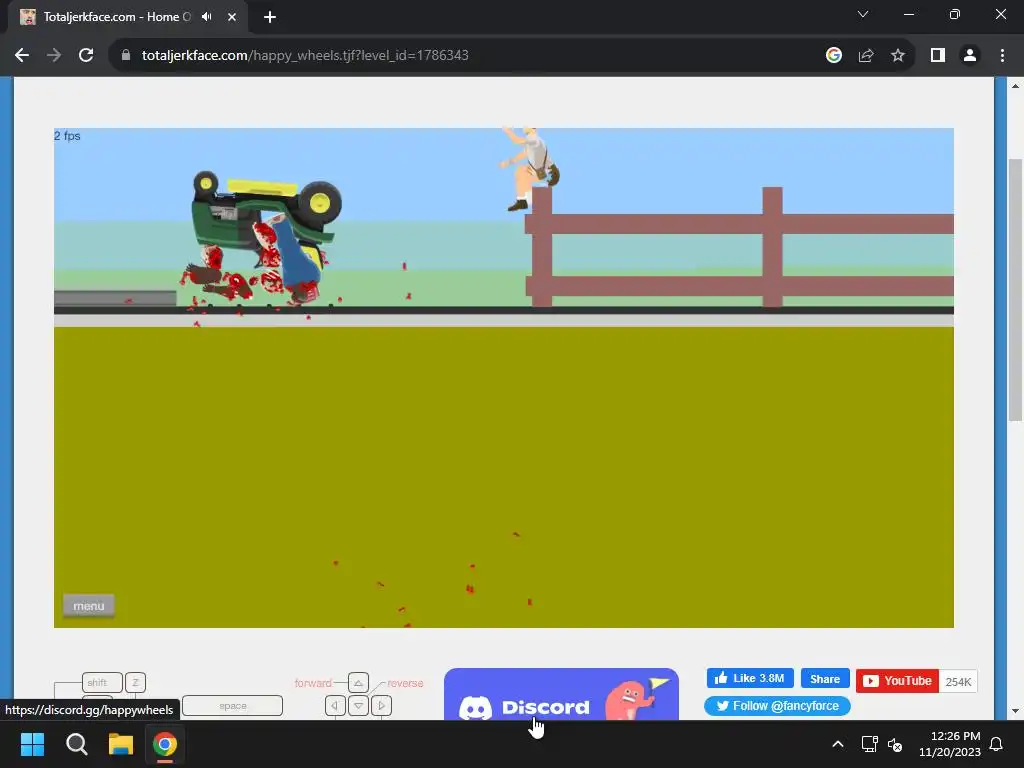Click the up arrow key diagram
Image resolution: width=1024 pixels, height=768 pixels.
358,683
